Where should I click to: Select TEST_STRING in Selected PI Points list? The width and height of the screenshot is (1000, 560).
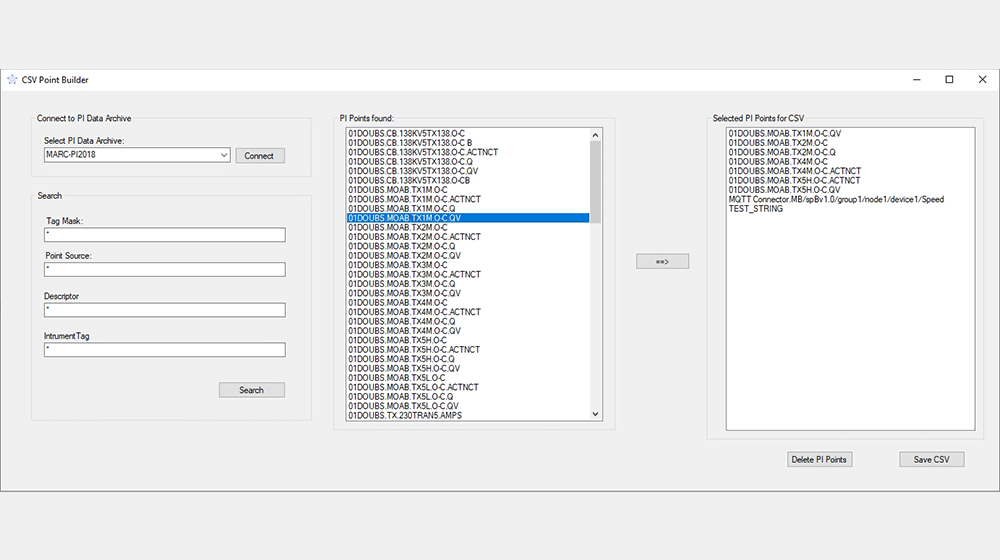pyautogui.click(x=850, y=209)
